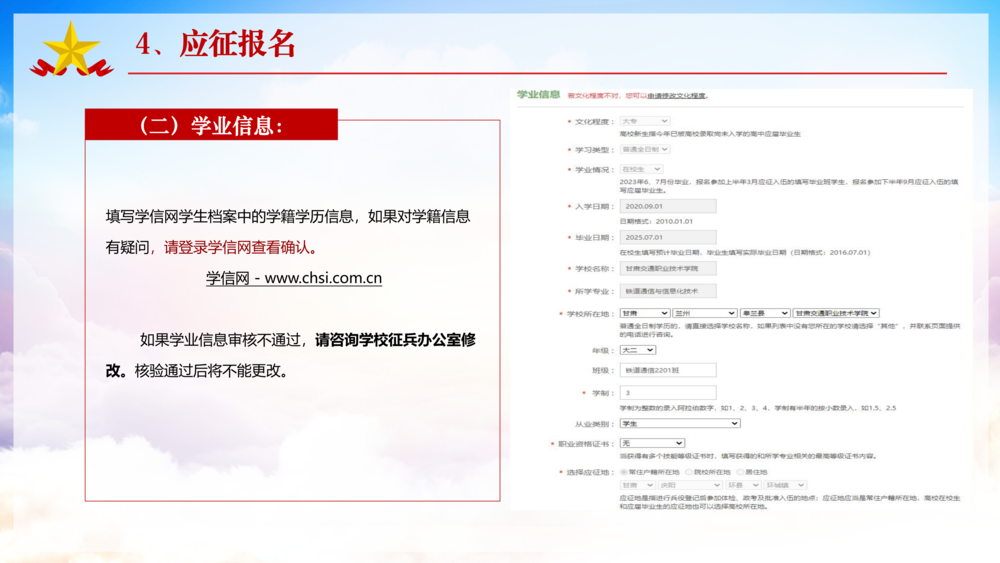Image resolution: width=1000 pixels, height=563 pixels.
Task: Click the 班级 input field
Action: [x=667, y=370]
